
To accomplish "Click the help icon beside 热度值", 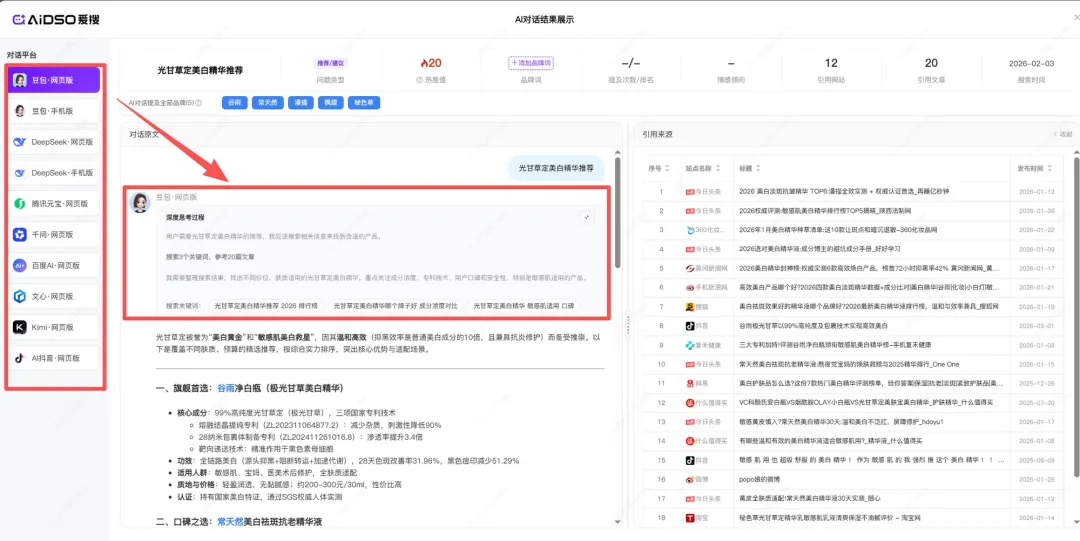I will click(419, 79).
